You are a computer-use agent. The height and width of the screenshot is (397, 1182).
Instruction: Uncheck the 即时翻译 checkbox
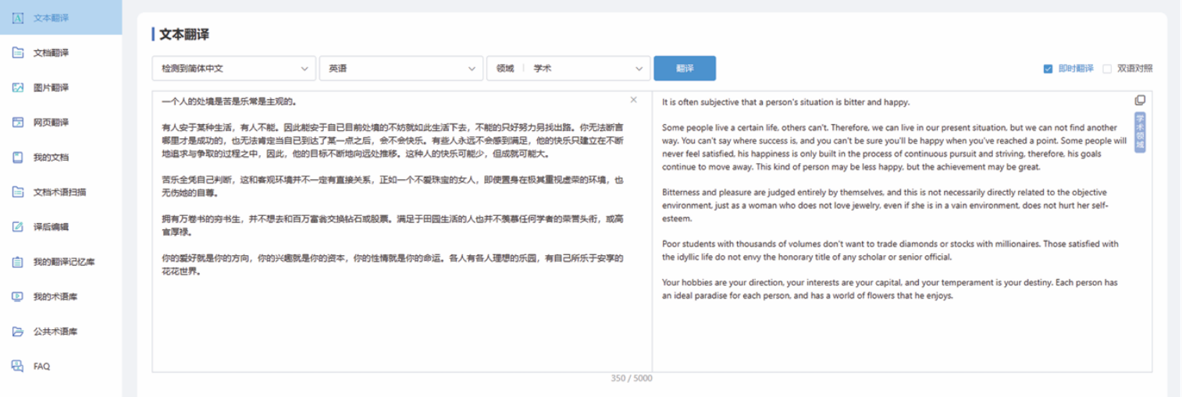pos(1048,69)
